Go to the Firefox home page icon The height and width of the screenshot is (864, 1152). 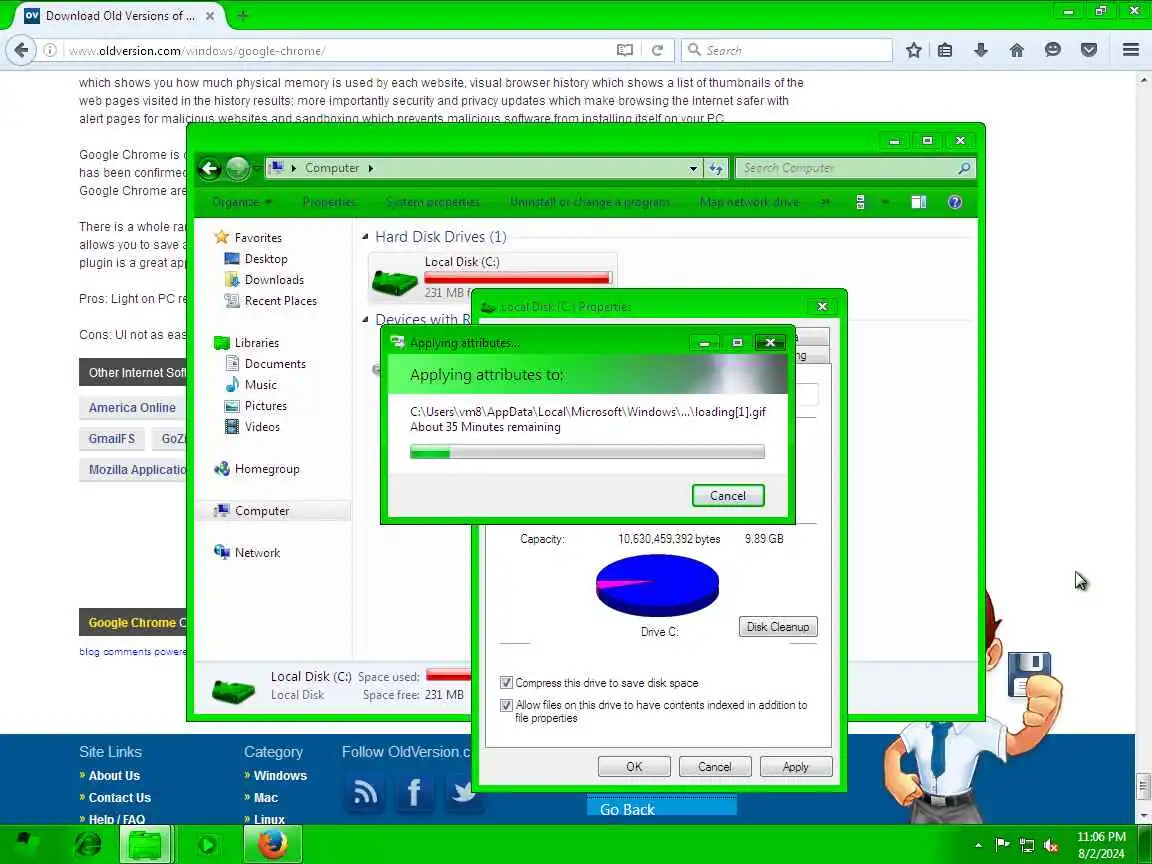point(1016,50)
